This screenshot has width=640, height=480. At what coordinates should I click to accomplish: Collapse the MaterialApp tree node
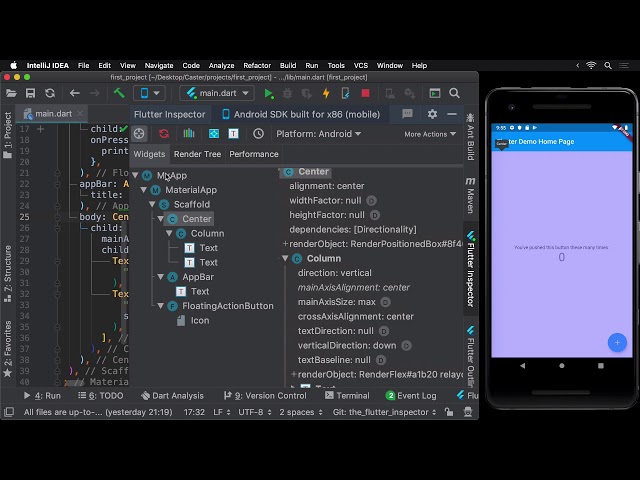[144, 190]
